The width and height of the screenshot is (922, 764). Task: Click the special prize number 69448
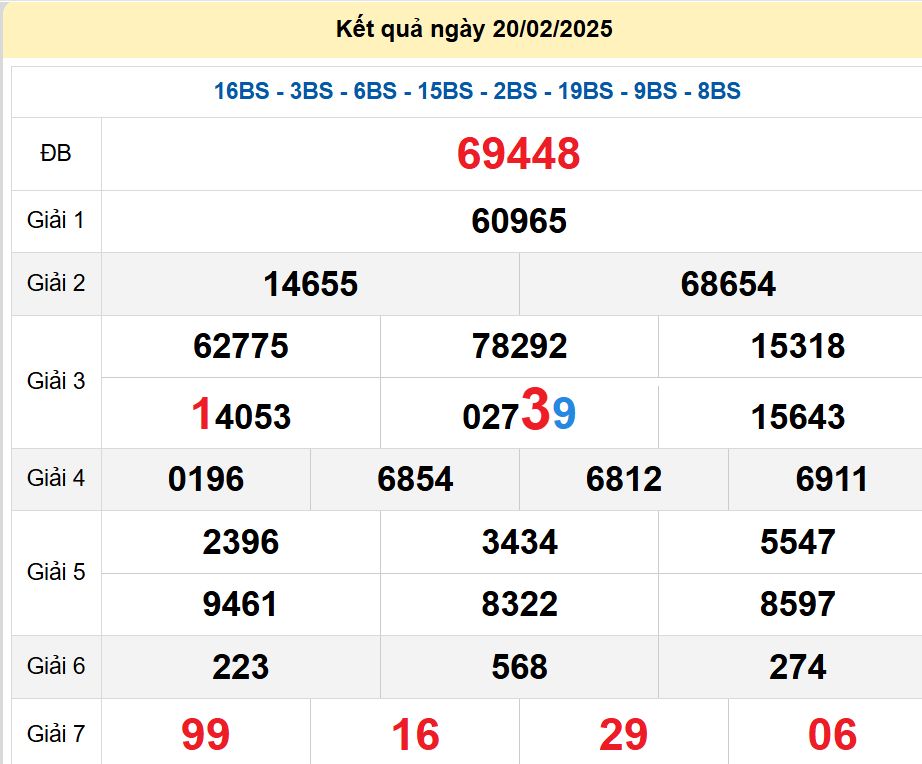[x=518, y=154]
